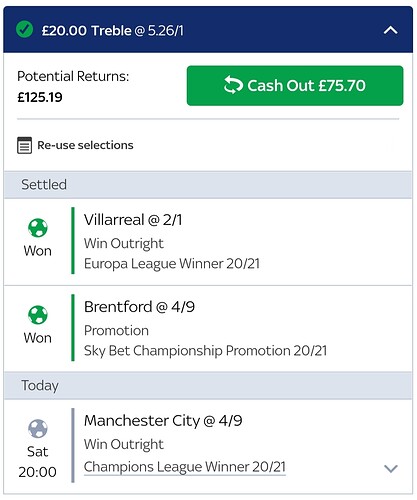
Task: Click Sky Bet Championship Promotion 20/21 text
Action: point(205,351)
